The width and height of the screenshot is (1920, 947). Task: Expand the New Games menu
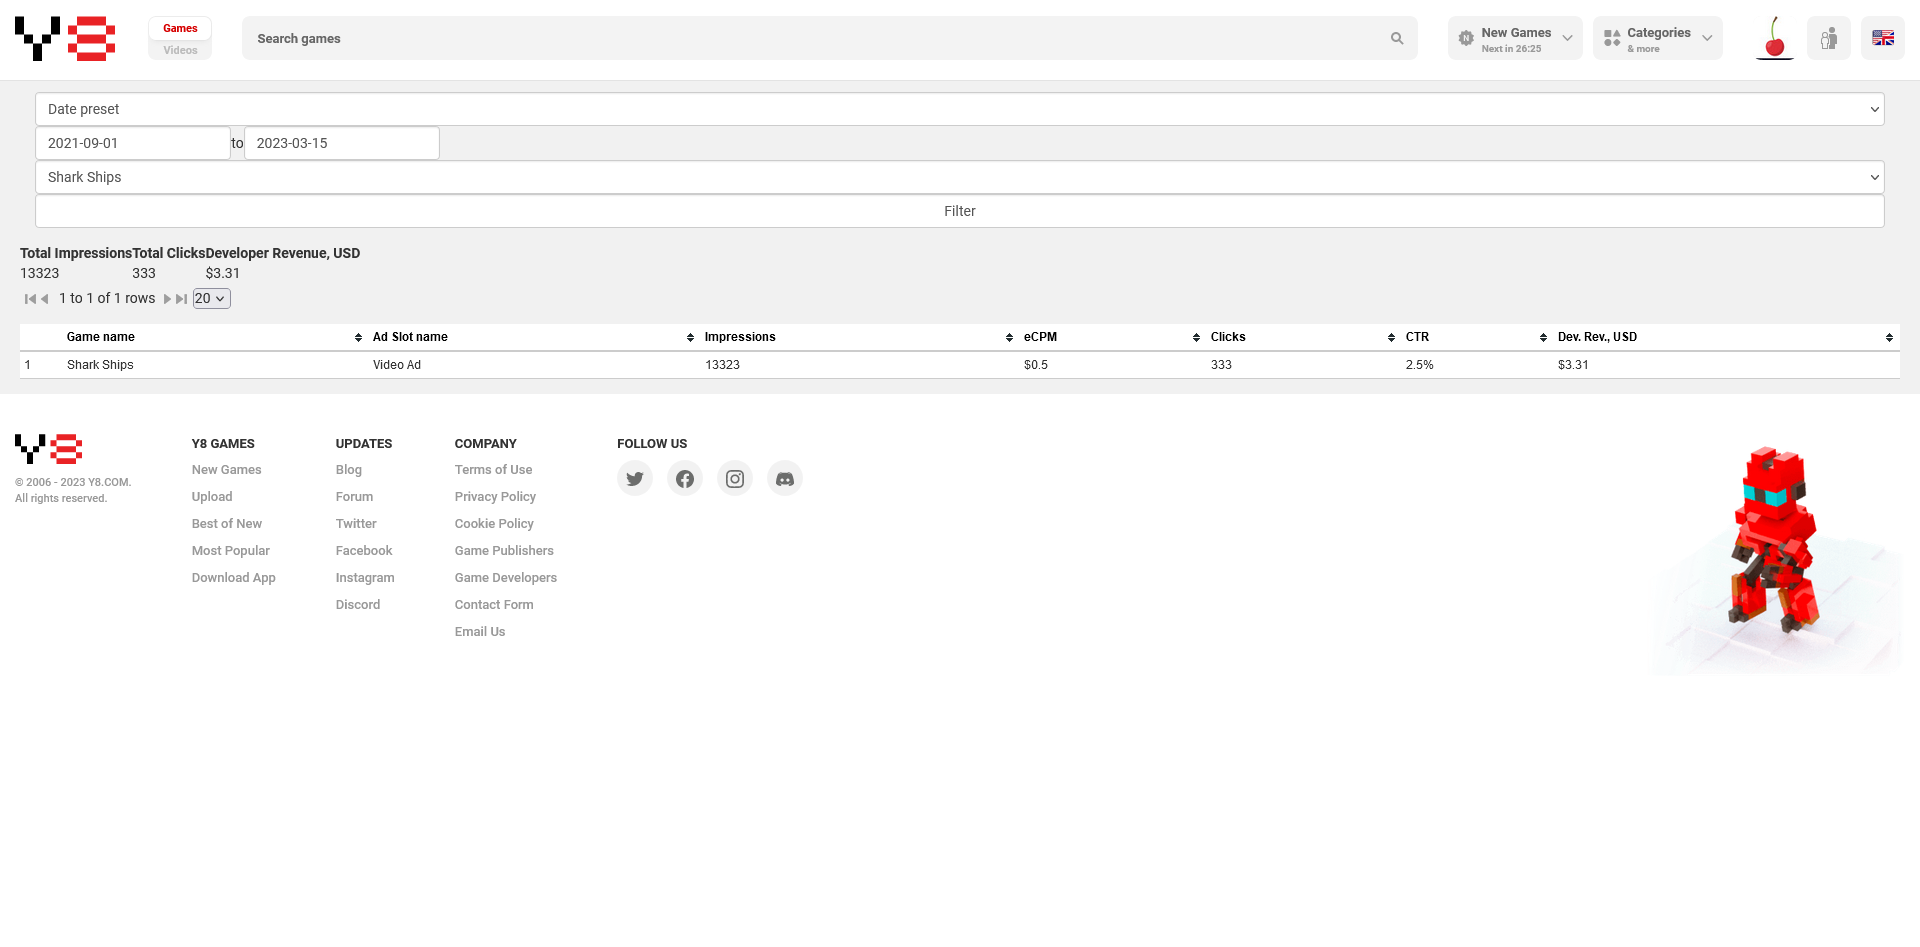click(1515, 38)
